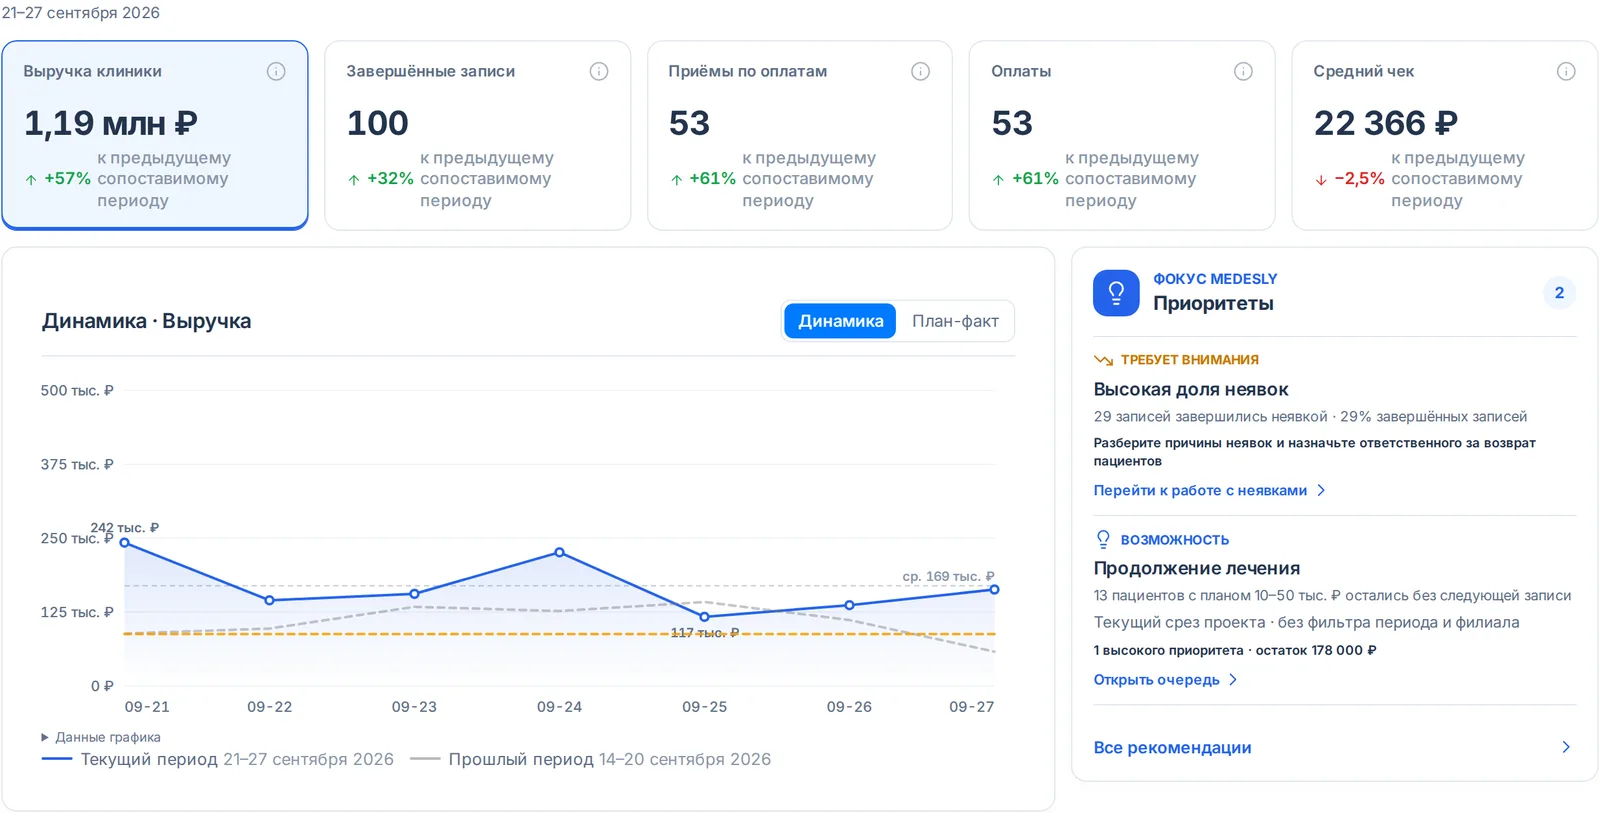
Task: Click chevron at right of Все рекомендации row
Action: [x=1566, y=747]
